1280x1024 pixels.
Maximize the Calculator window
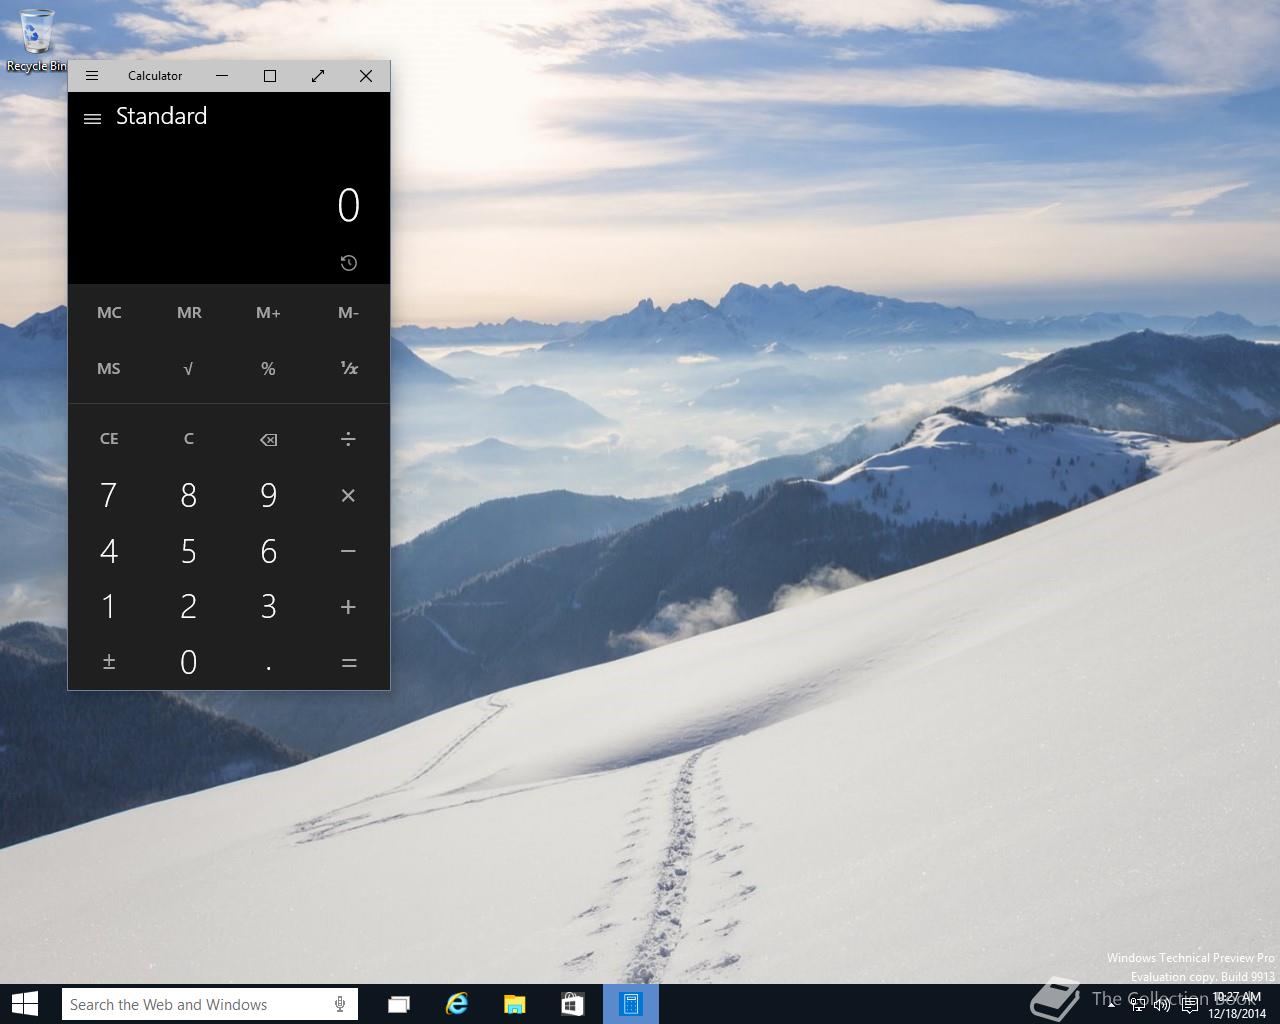[270, 76]
